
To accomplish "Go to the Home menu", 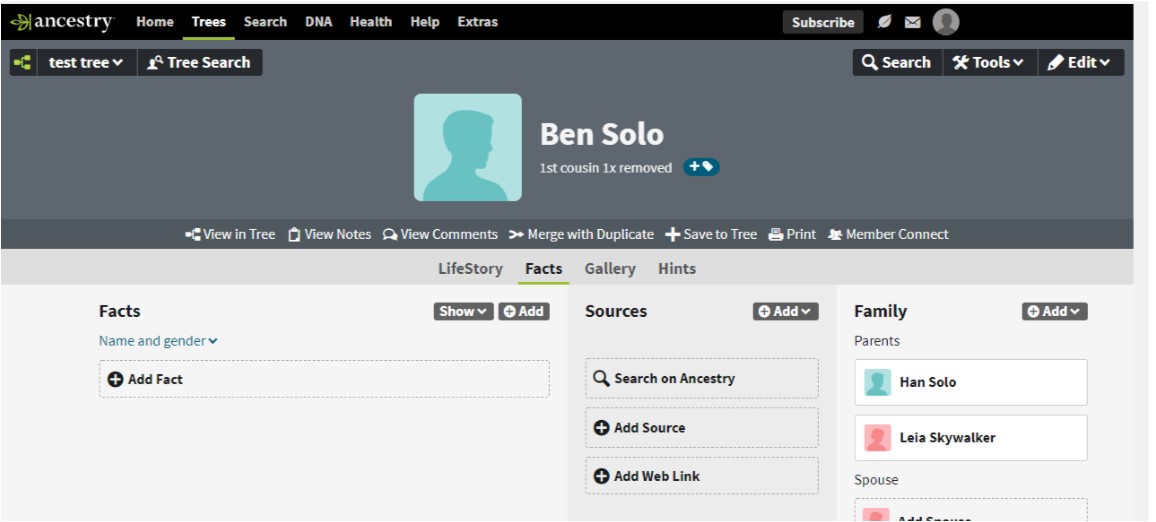I will 155,22.
